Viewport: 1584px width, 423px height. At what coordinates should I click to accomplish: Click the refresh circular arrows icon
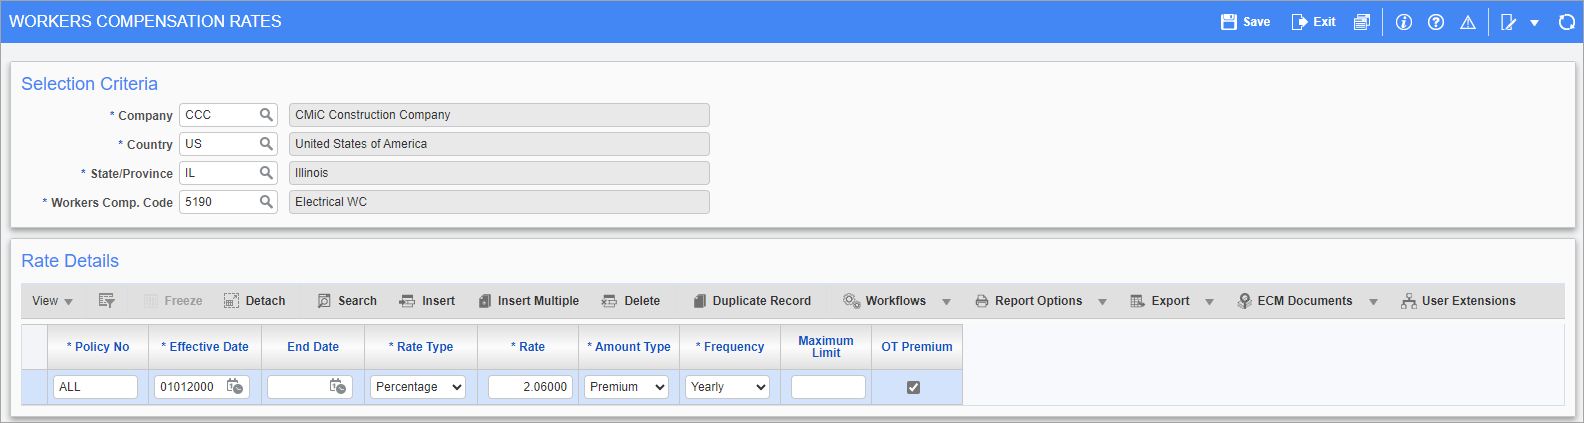pyautogui.click(x=1567, y=22)
